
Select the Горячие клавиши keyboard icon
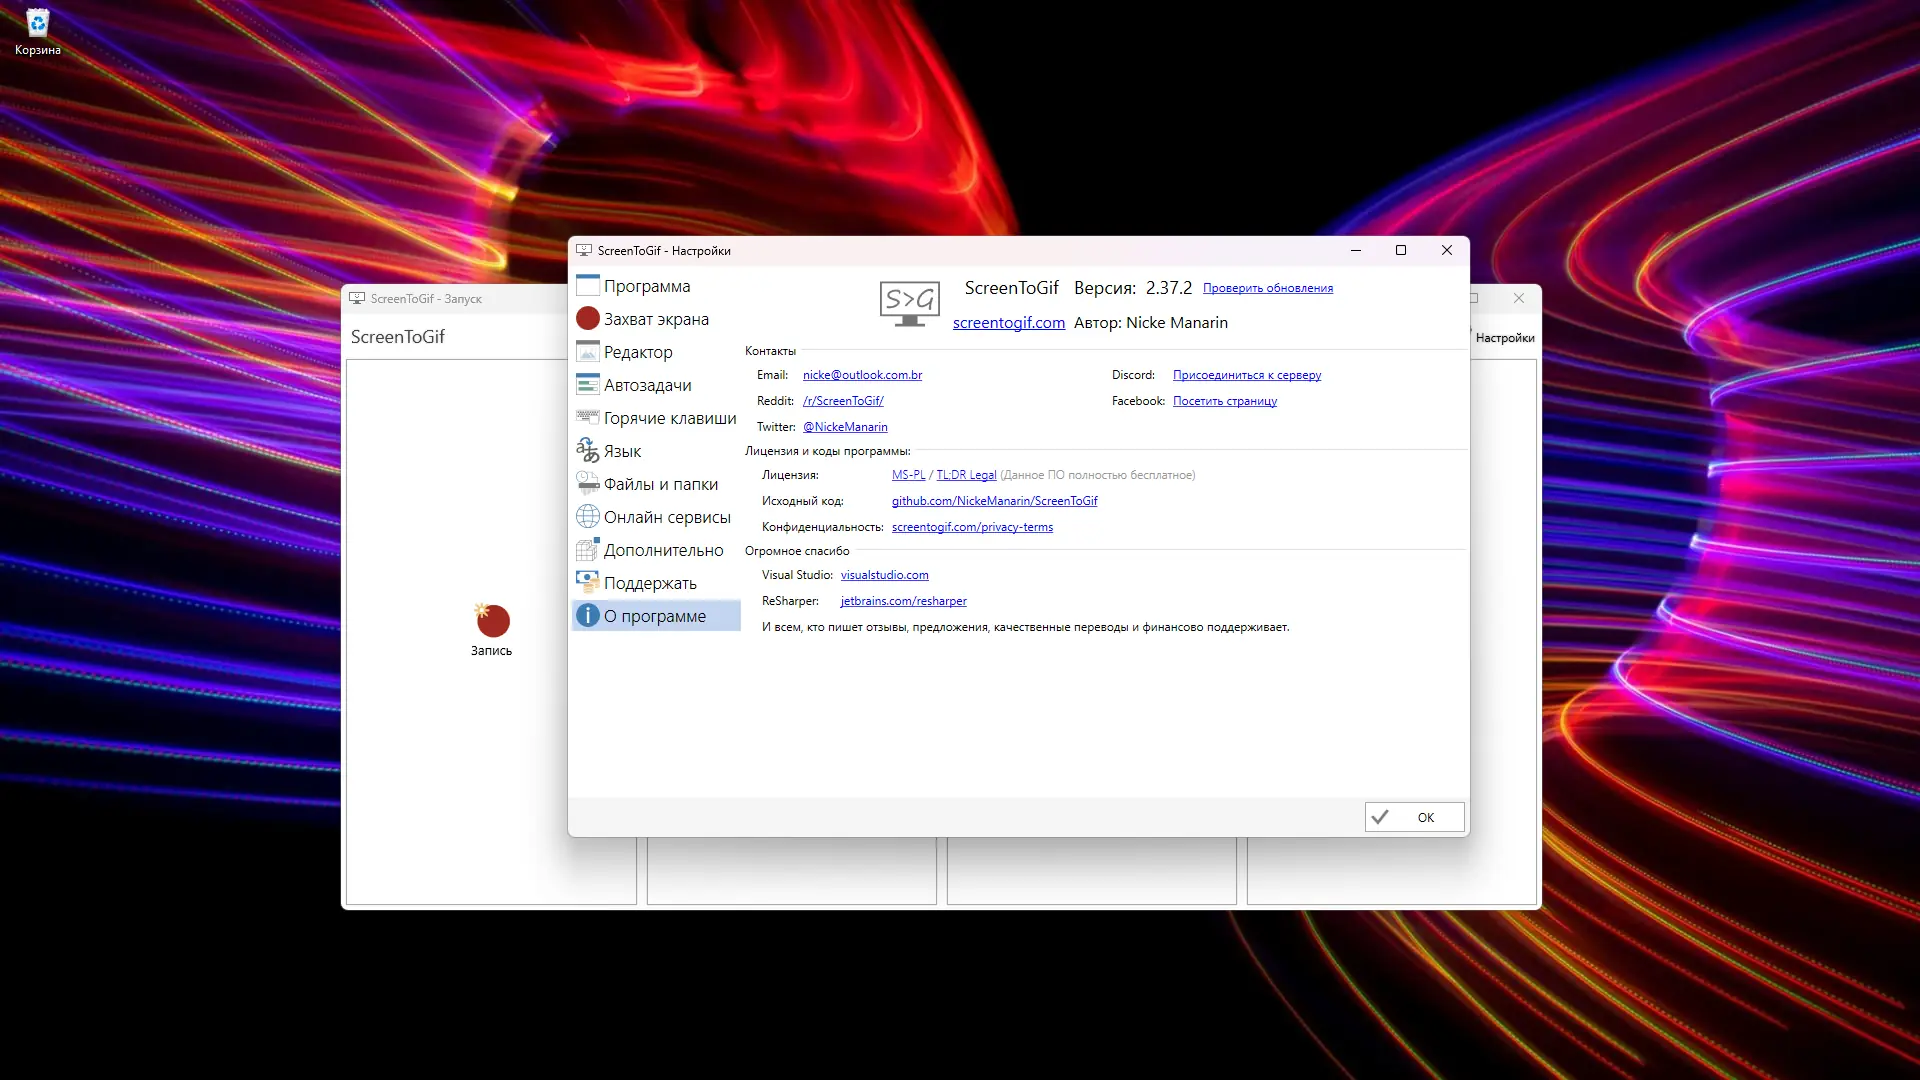pyautogui.click(x=588, y=418)
